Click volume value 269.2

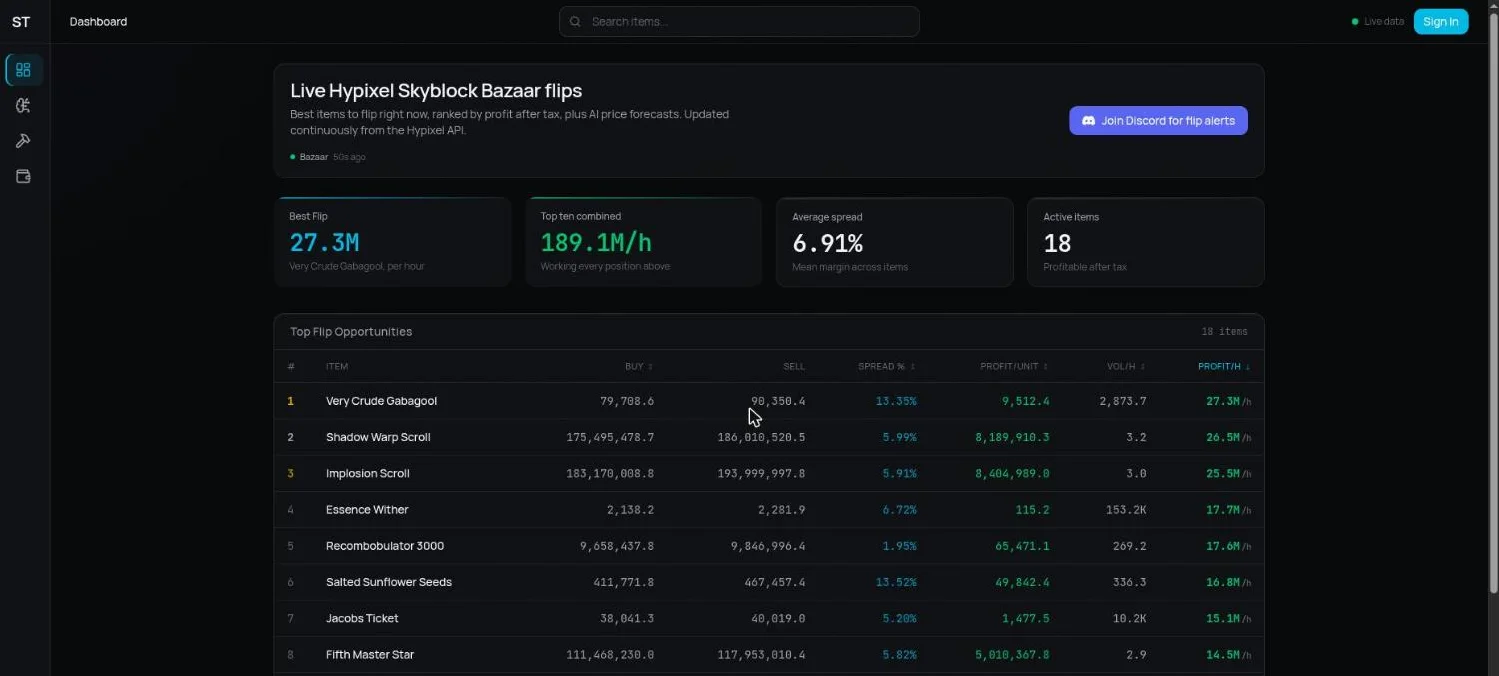tap(1129, 546)
